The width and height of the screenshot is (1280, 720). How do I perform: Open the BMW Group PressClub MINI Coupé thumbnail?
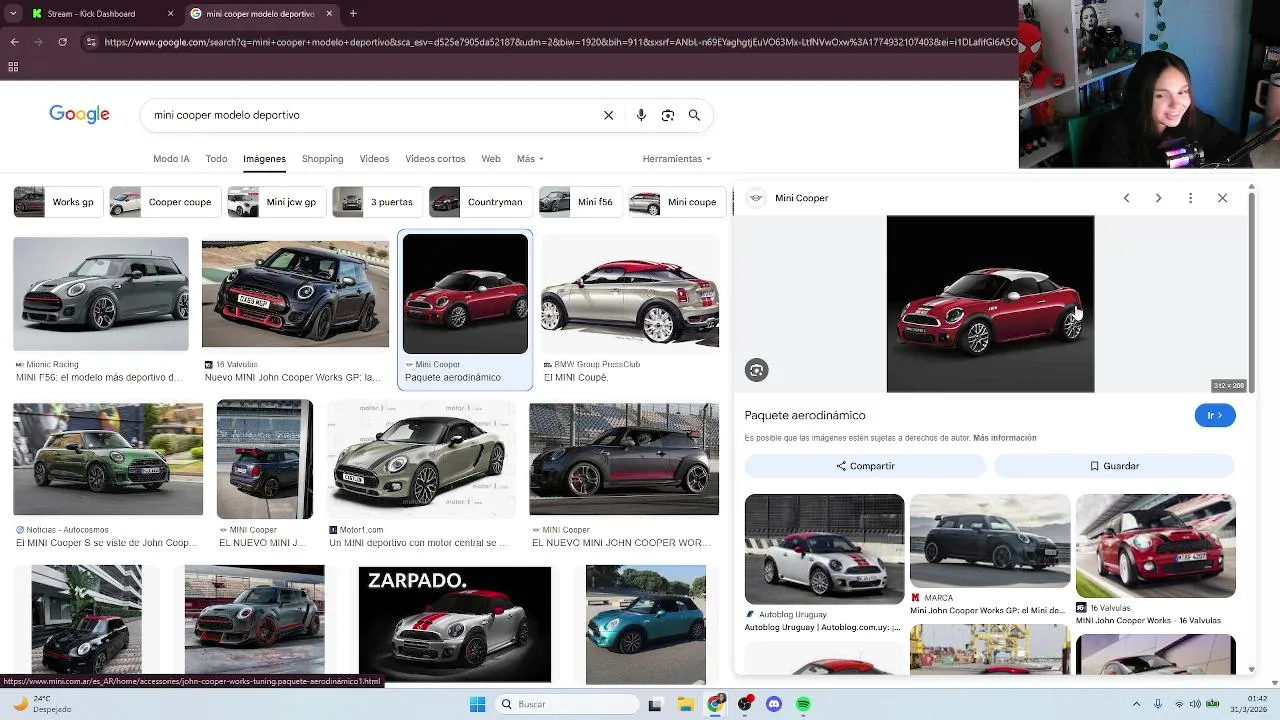(630, 296)
